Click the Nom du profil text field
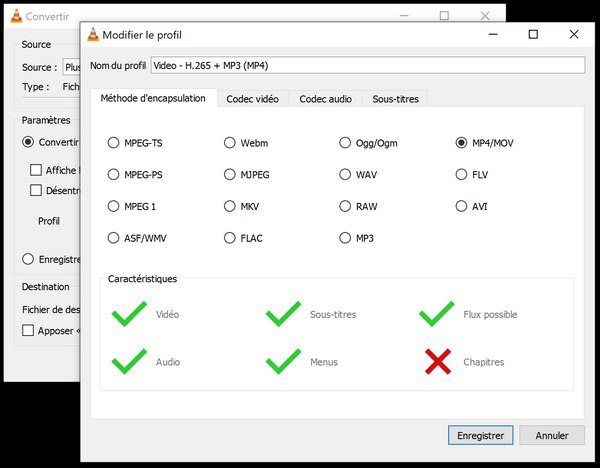Screen dimensions: 600x468 [x=366, y=66]
